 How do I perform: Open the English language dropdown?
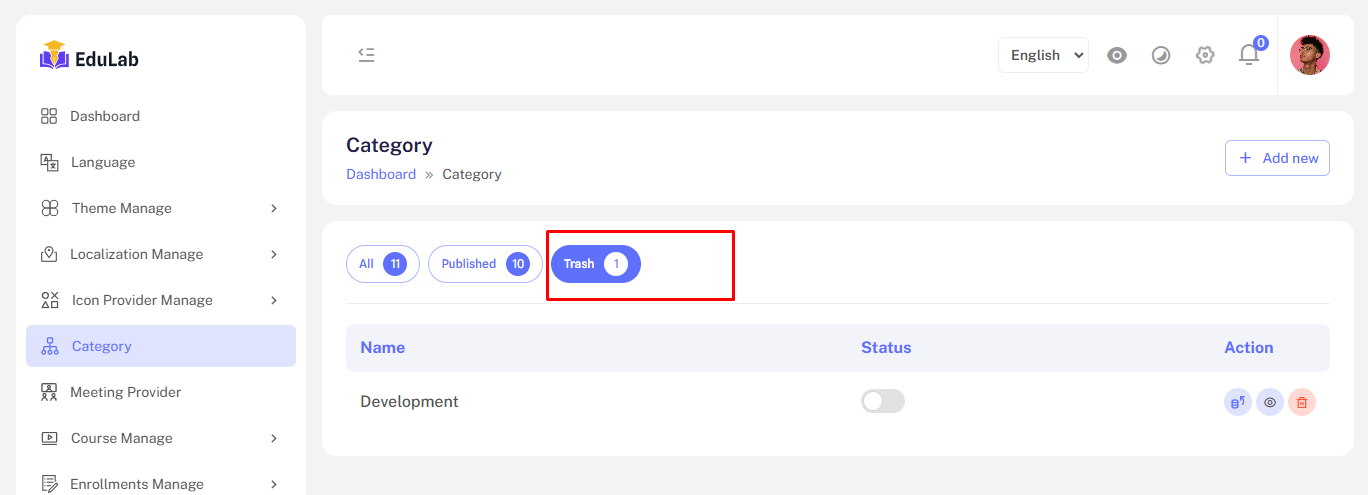[1043, 55]
